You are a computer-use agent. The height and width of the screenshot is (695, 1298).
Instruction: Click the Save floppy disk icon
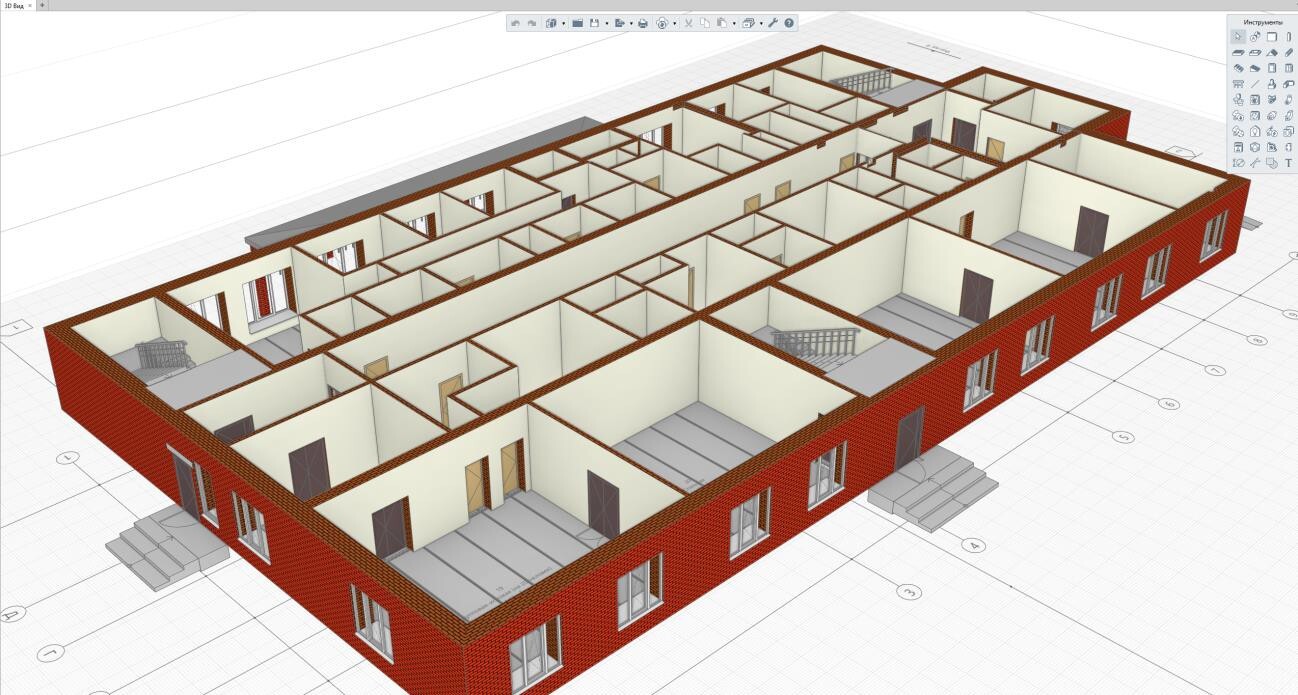pos(594,23)
